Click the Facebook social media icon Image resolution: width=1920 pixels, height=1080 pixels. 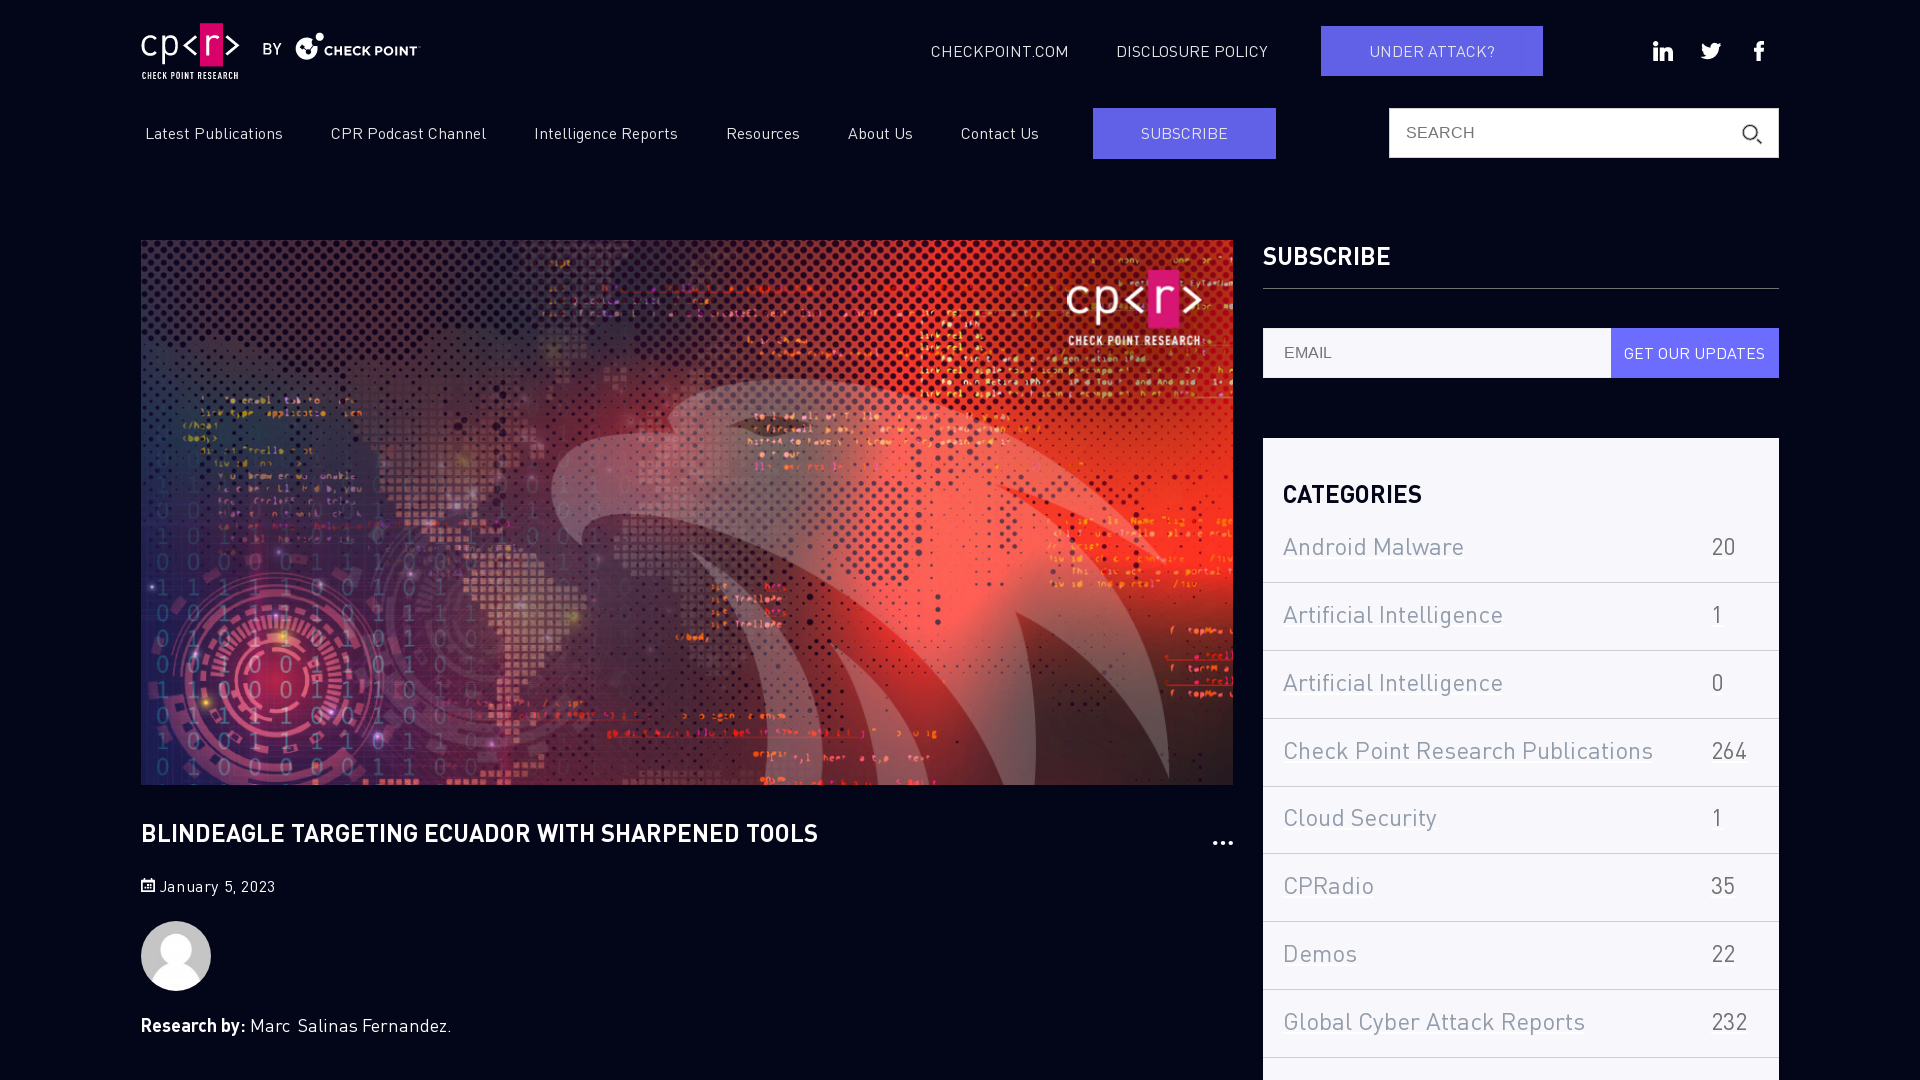click(x=1759, y=50)
